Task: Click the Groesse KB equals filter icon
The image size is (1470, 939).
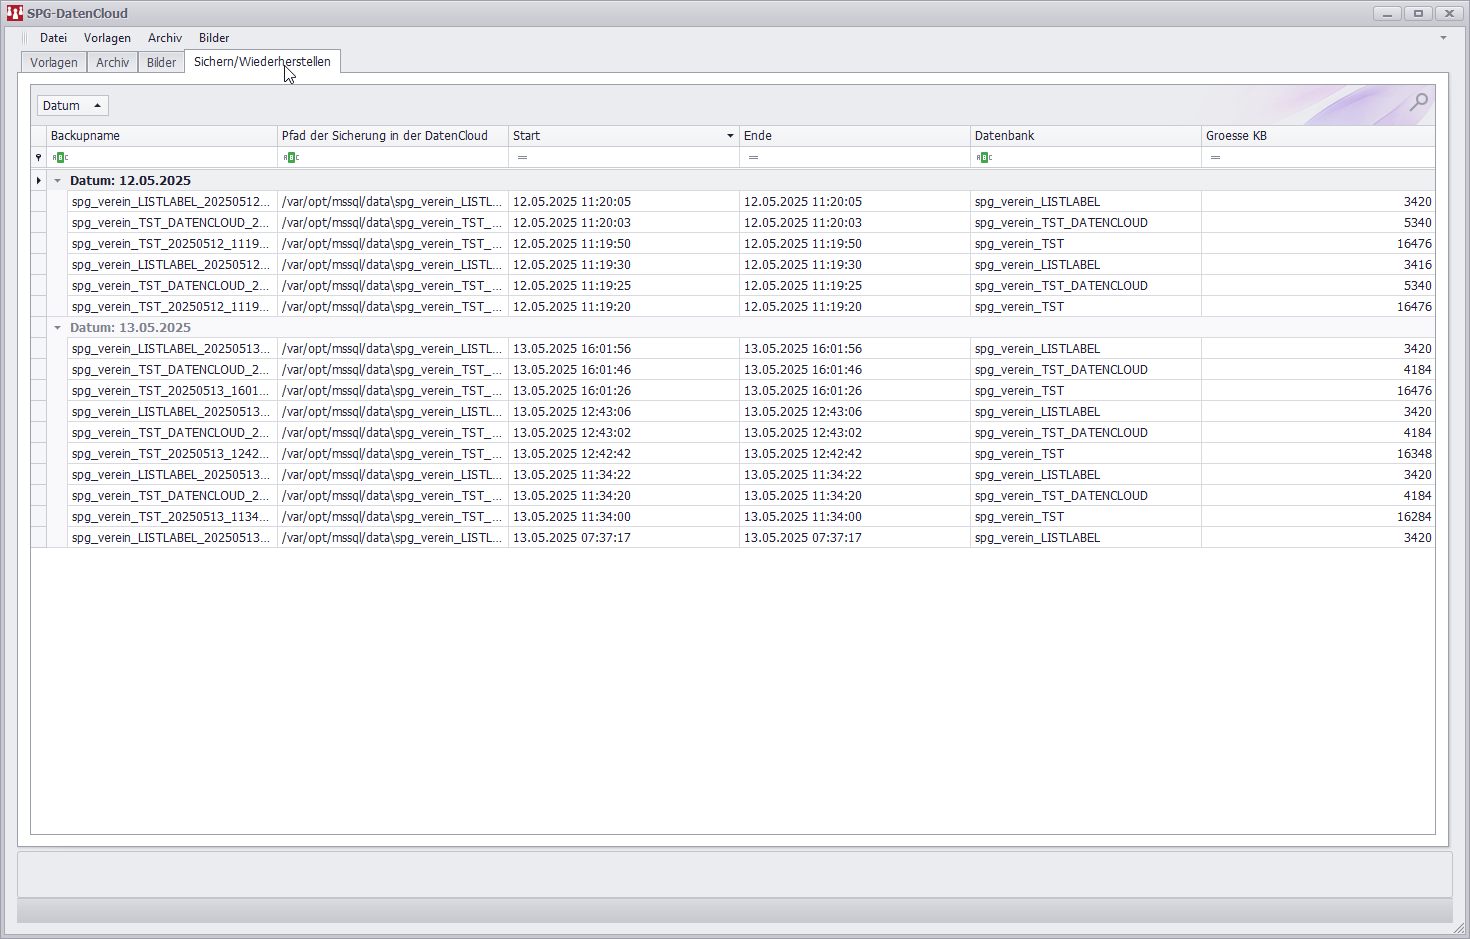Action: [x=1215, y=158]
